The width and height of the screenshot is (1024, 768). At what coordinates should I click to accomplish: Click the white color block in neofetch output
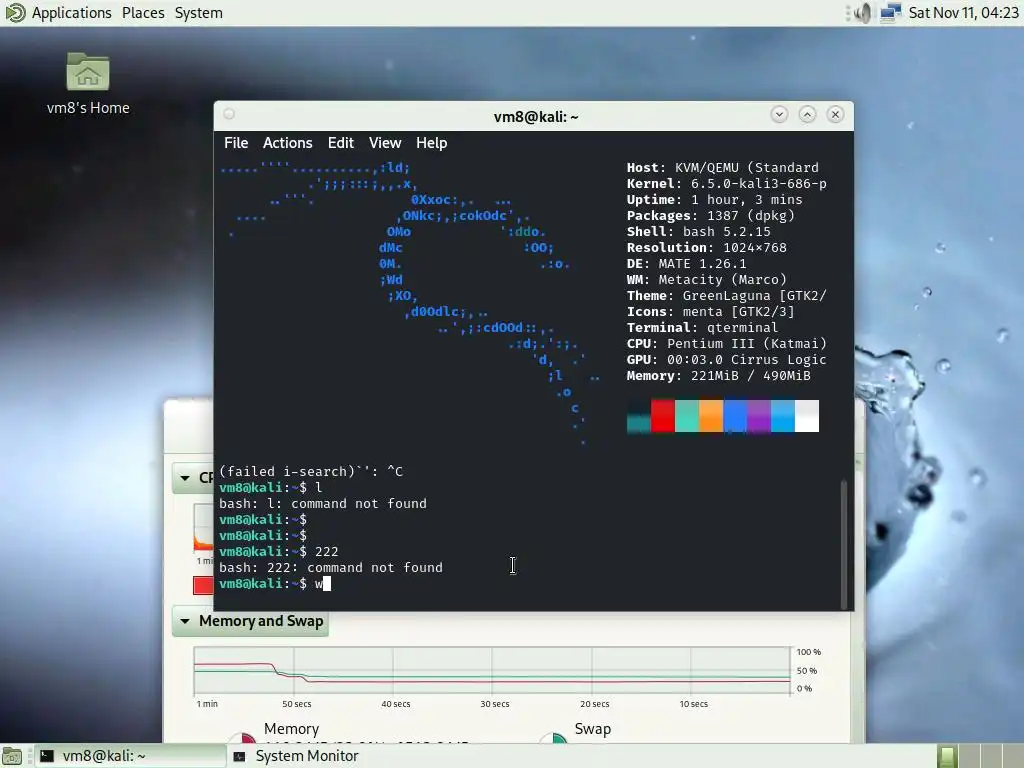click(807, 416)
